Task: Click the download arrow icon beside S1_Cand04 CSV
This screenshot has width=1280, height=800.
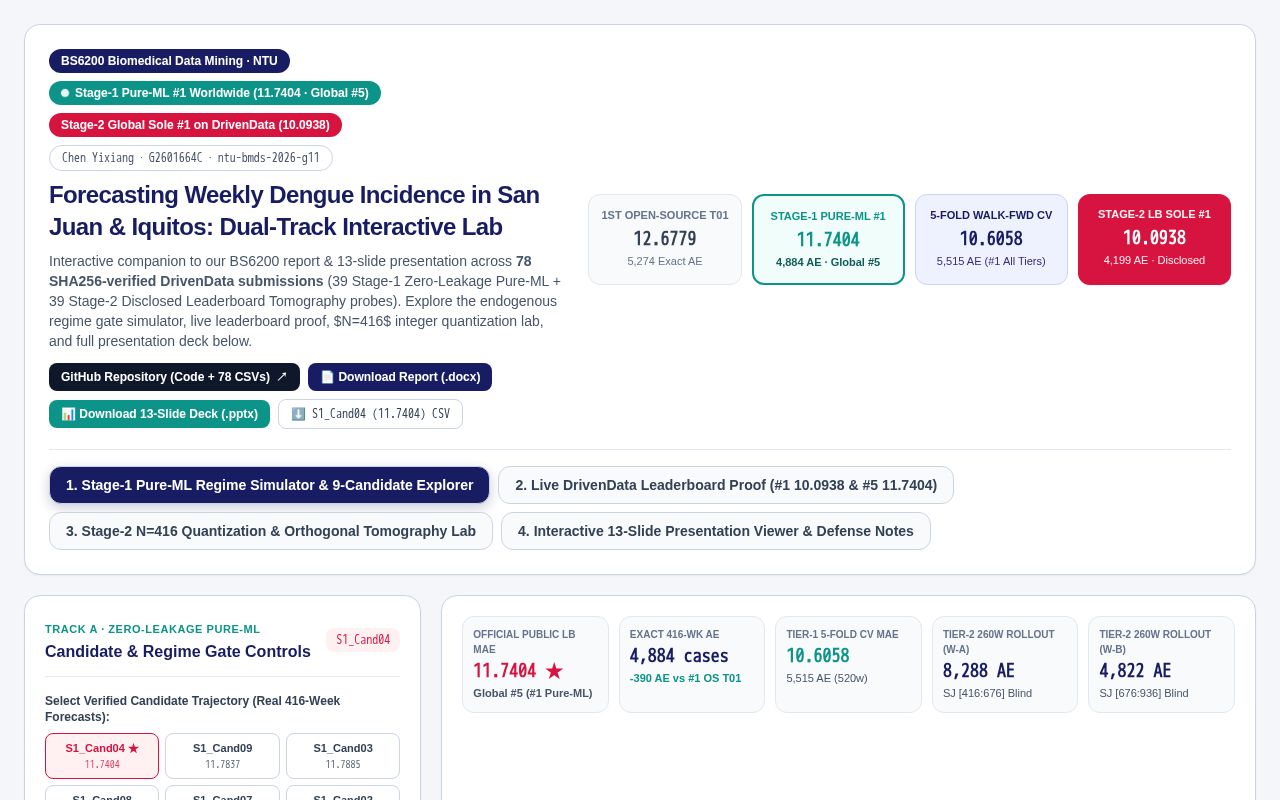Action: (298, 414)
